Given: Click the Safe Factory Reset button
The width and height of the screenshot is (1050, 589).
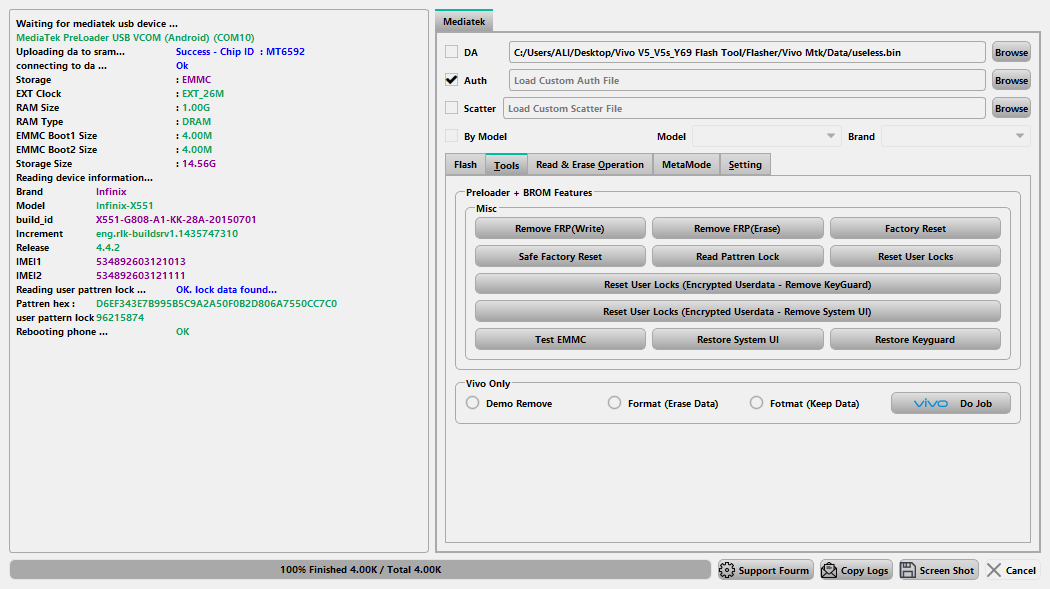Looking at the screenshot, I should (x=560, y=256).
